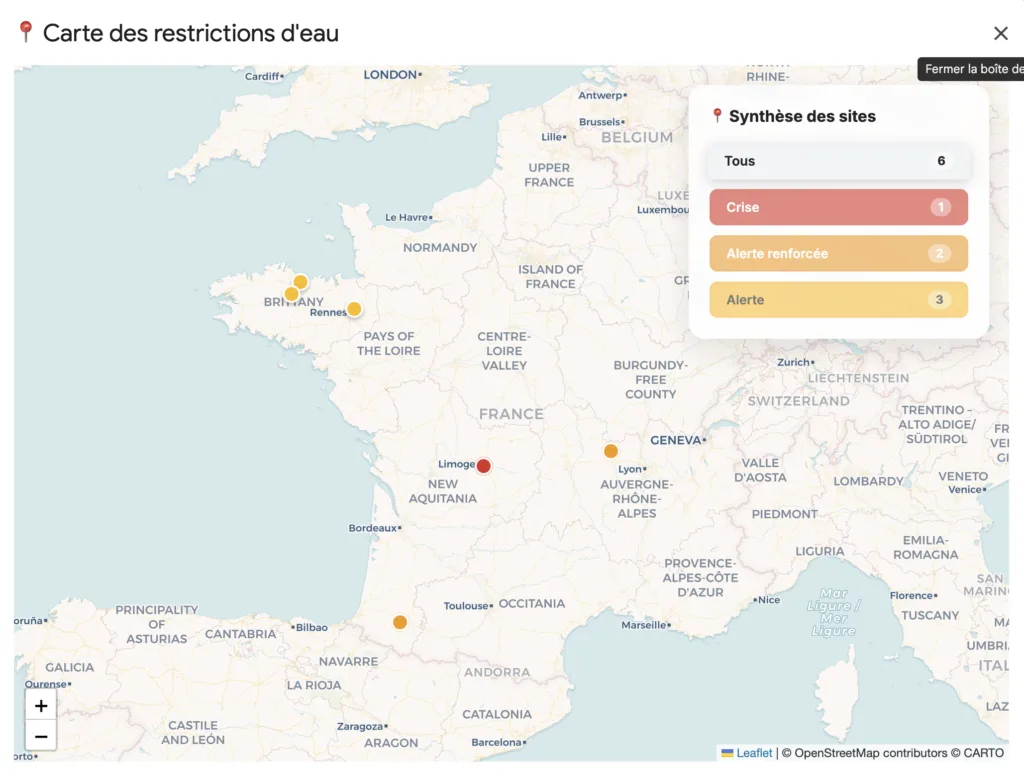1024x771 pixels.
Task: Click the Brussels city label
Action: [599, 122]
